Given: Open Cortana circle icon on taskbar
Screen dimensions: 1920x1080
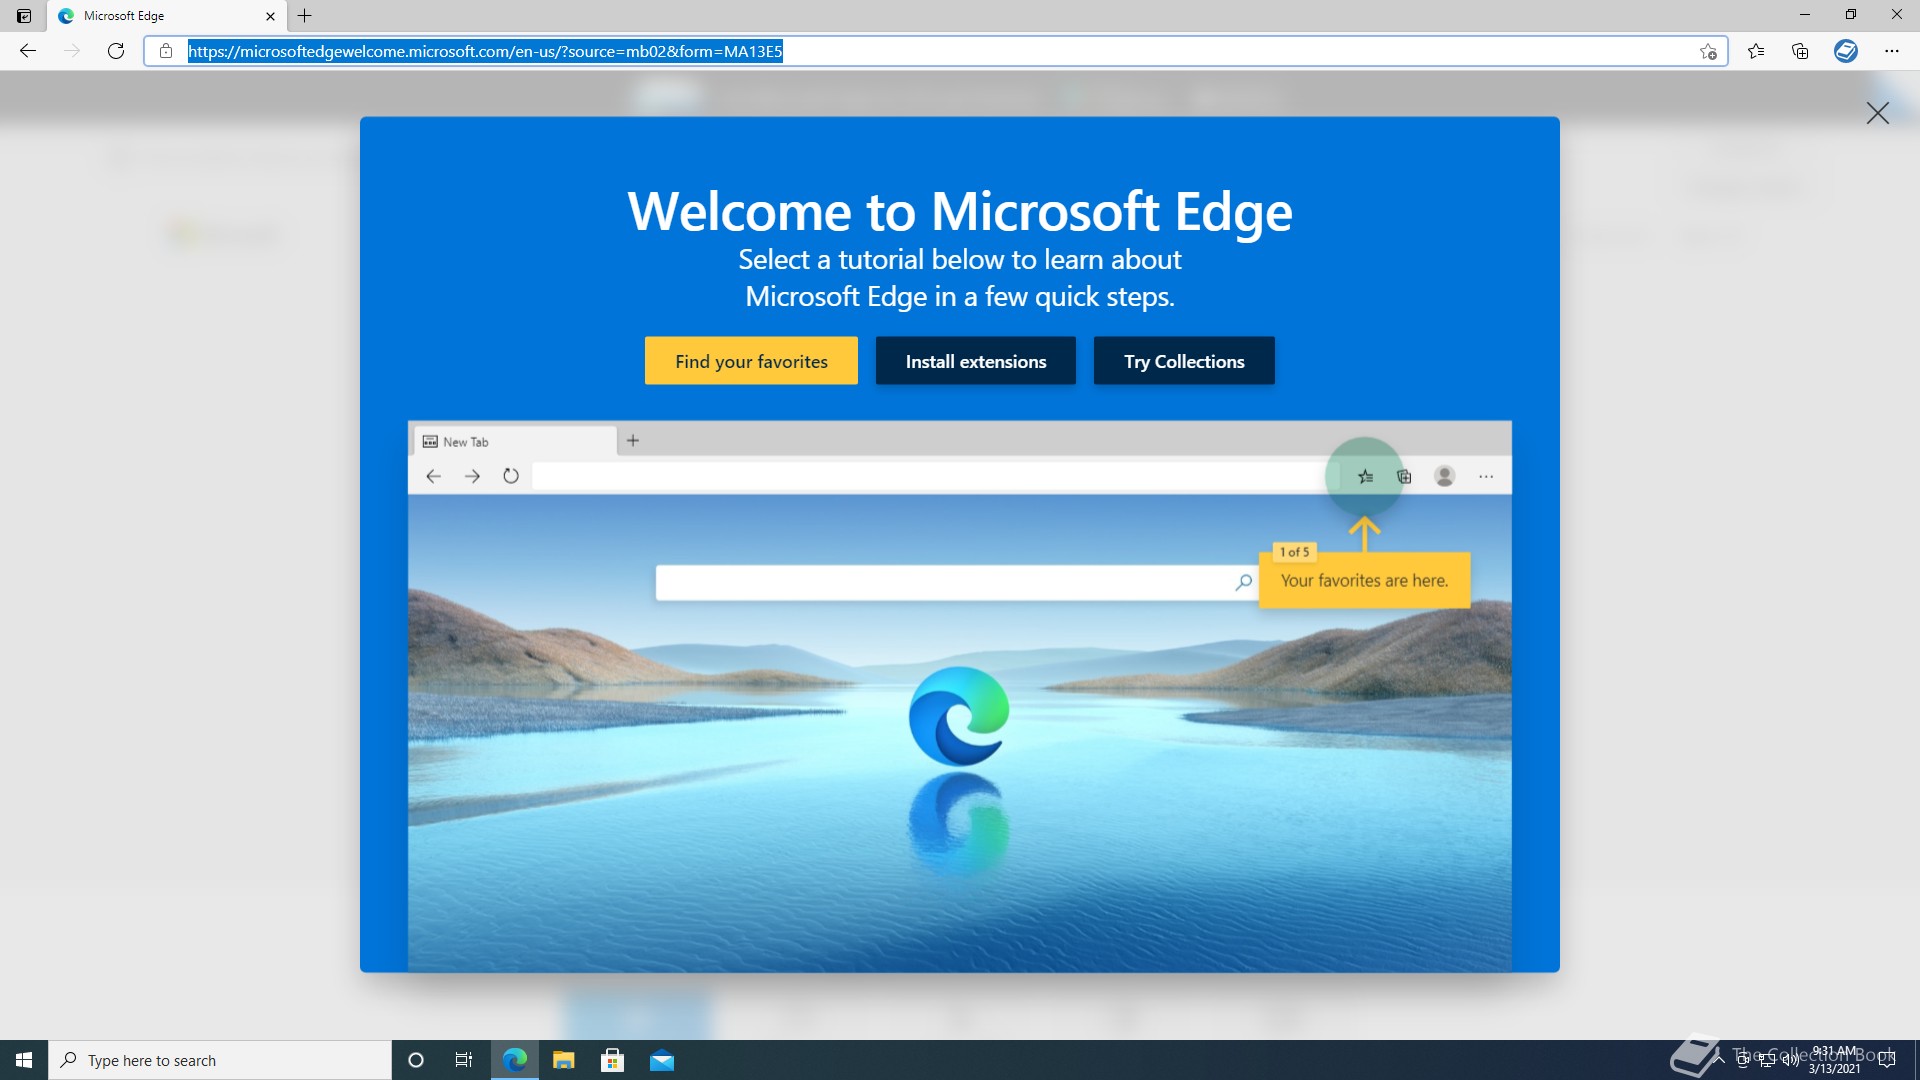Looking at the screenshot, I should pyautogui.click(x=416, y=1060).
